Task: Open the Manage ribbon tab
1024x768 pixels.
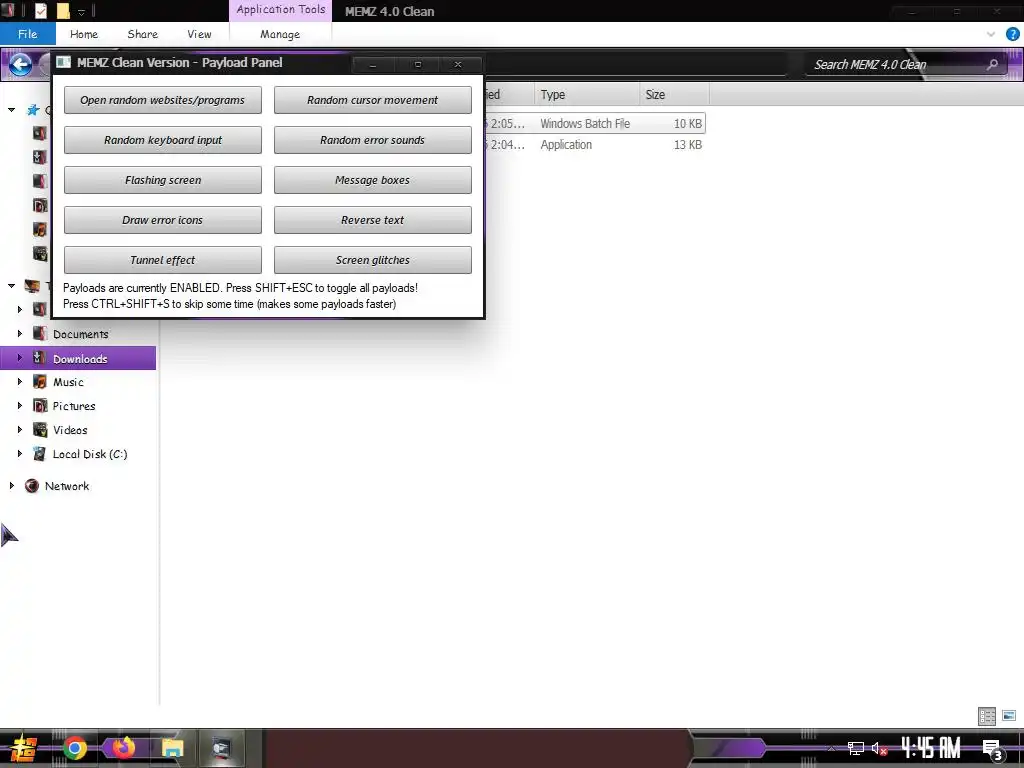Action: tap(280, 34)
